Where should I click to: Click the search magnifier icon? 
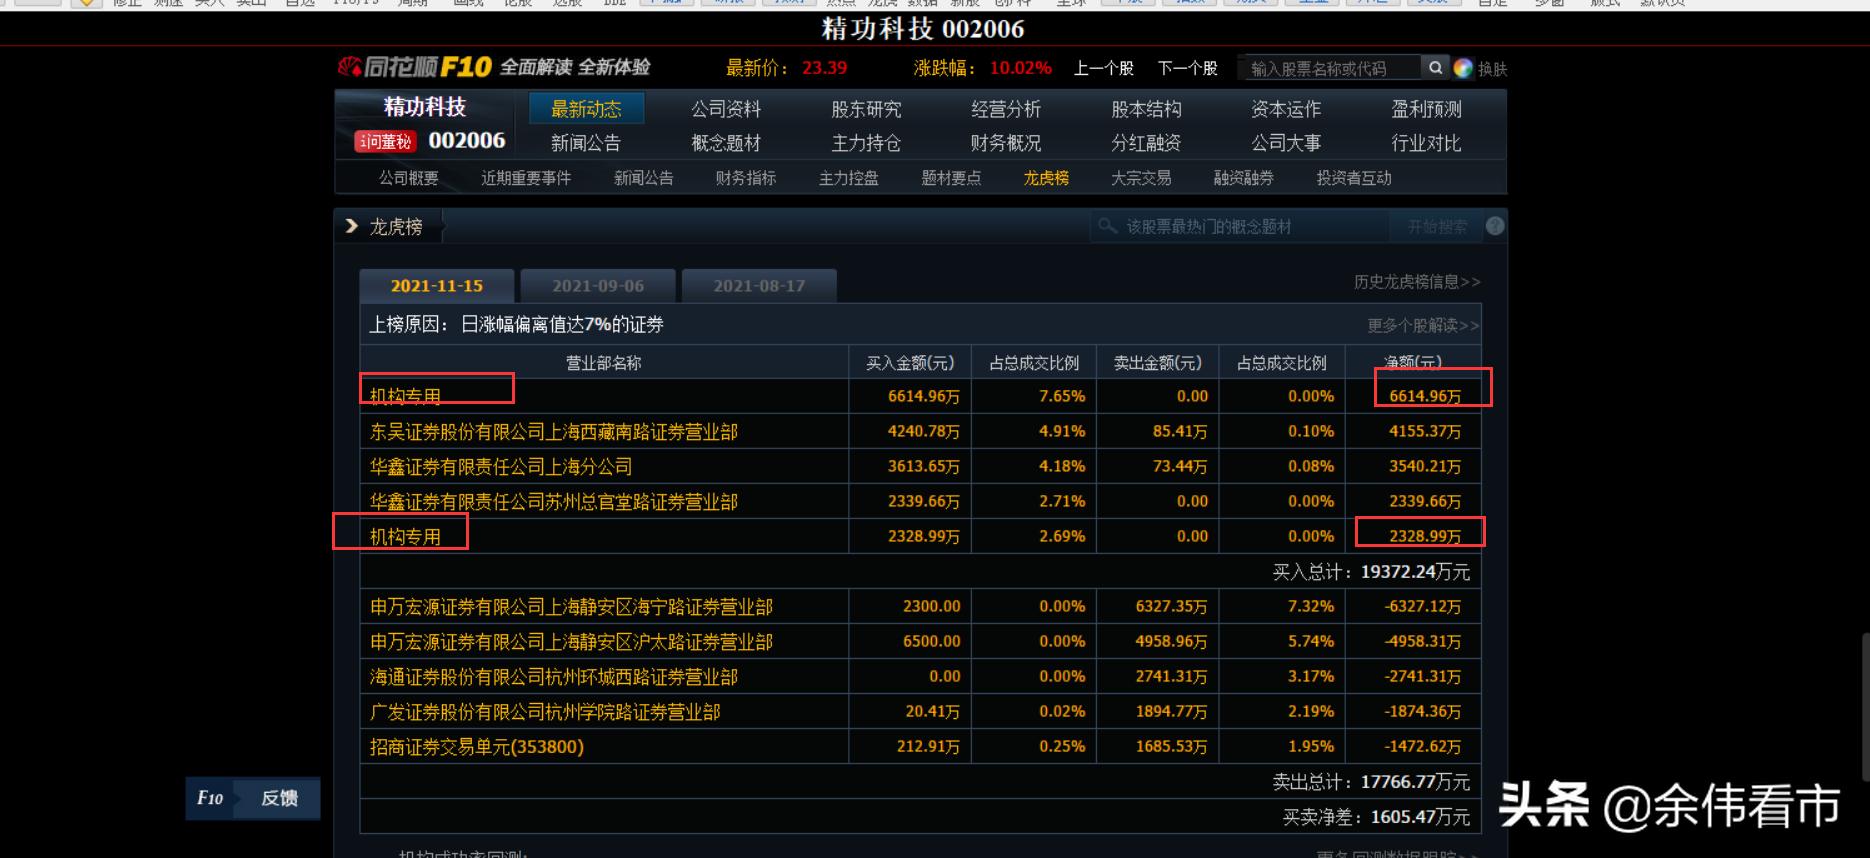point(1435,68)
